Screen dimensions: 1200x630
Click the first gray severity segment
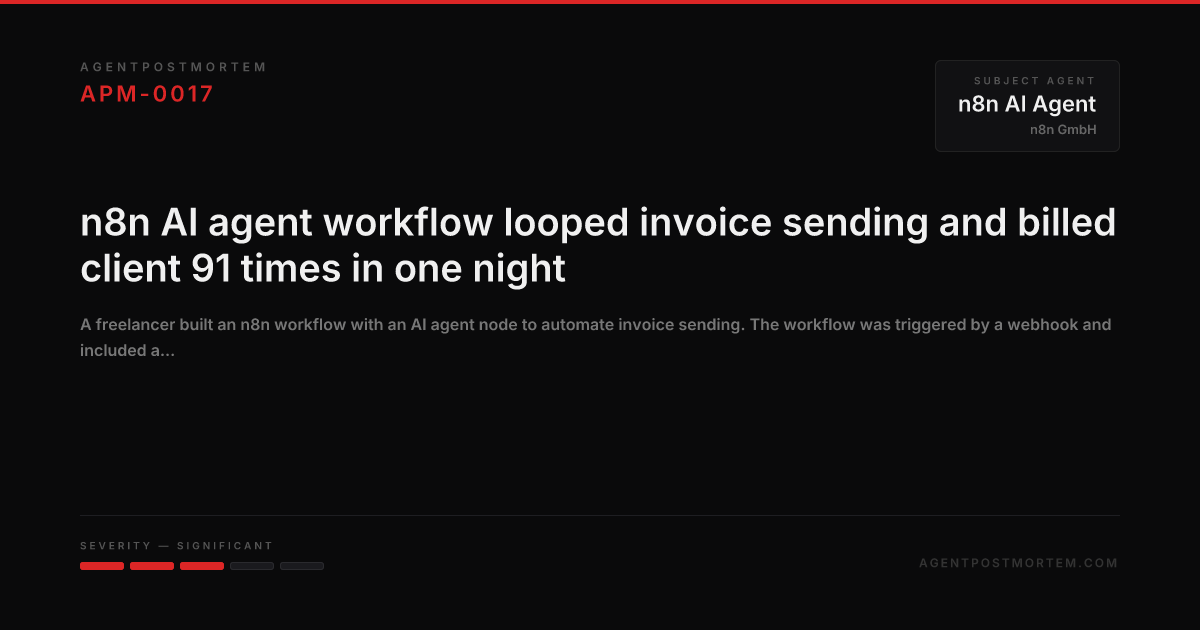coord(252,566)
